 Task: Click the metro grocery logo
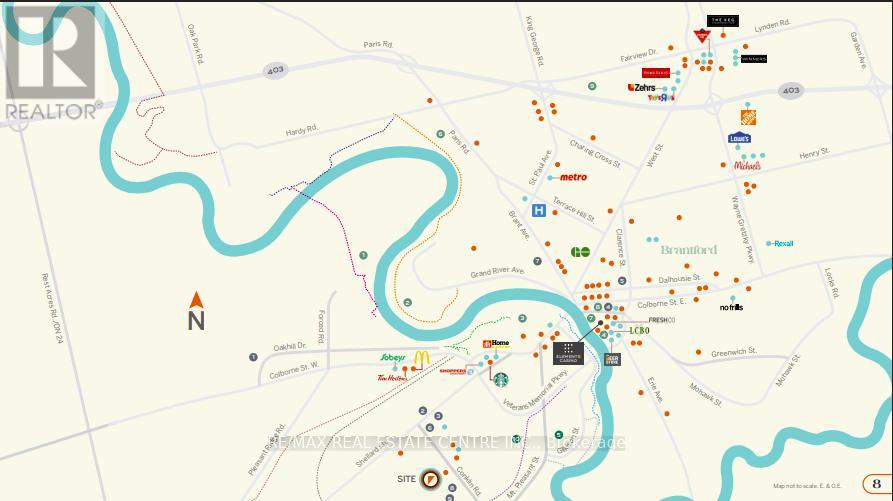(573, 177)
